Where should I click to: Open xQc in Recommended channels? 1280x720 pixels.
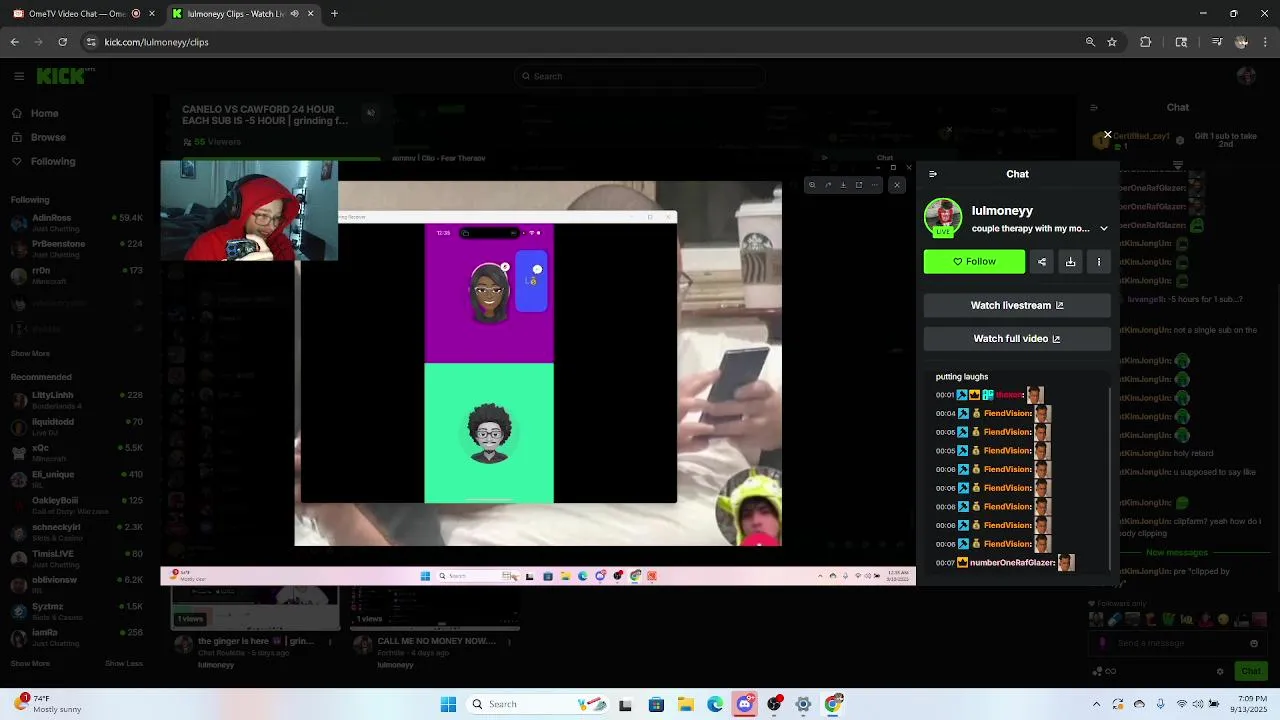coord(76,453)
